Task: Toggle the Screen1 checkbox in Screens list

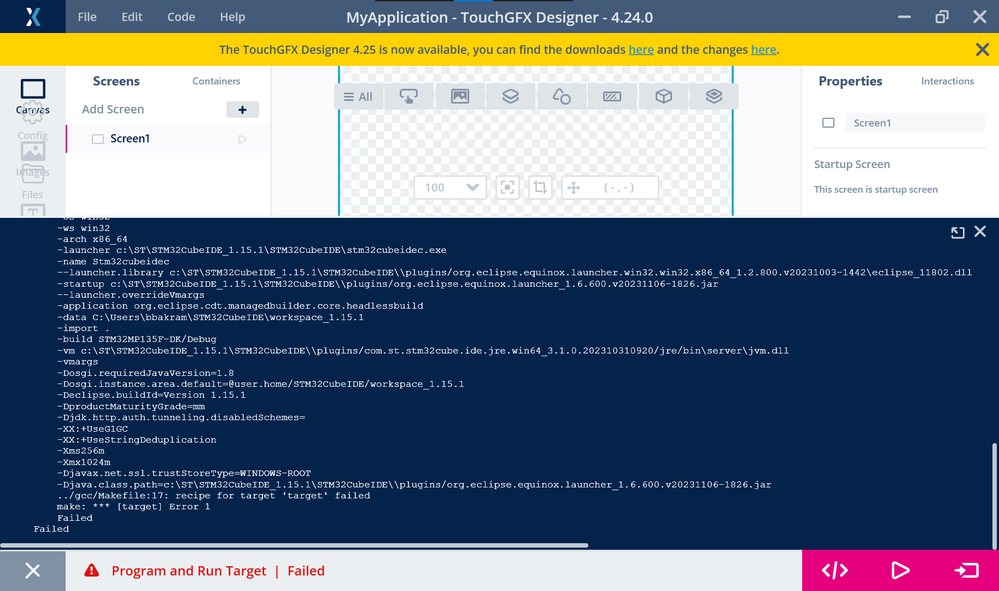Action: tap(97, 139)
